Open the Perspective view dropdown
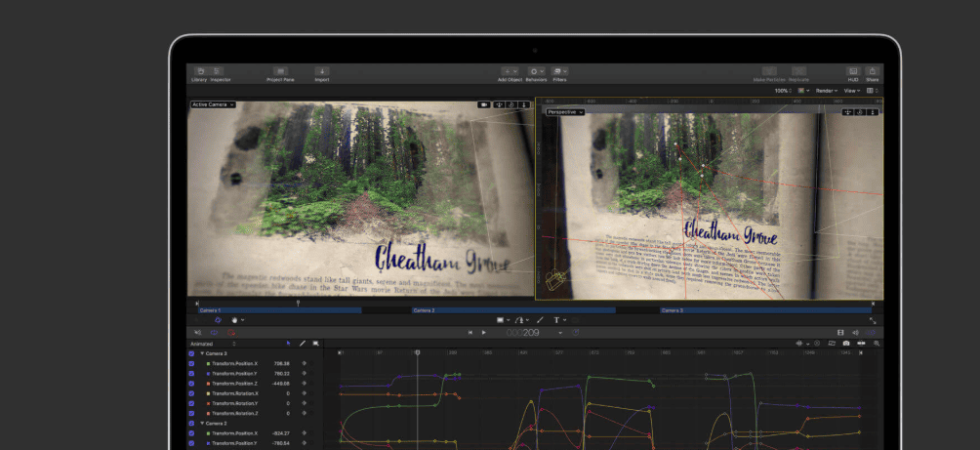 (x=566, y=112)
